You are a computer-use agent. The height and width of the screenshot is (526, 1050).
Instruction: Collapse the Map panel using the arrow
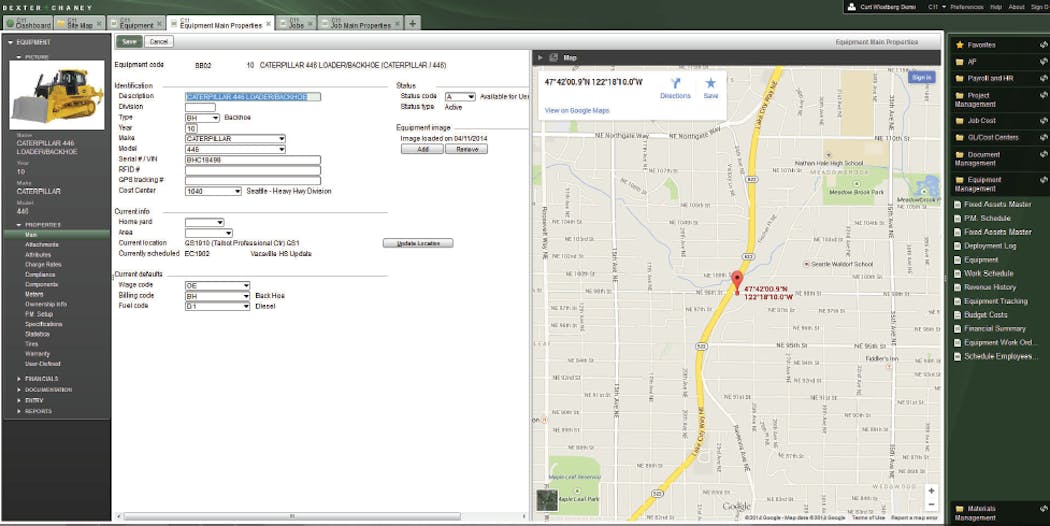click(540, 58)
